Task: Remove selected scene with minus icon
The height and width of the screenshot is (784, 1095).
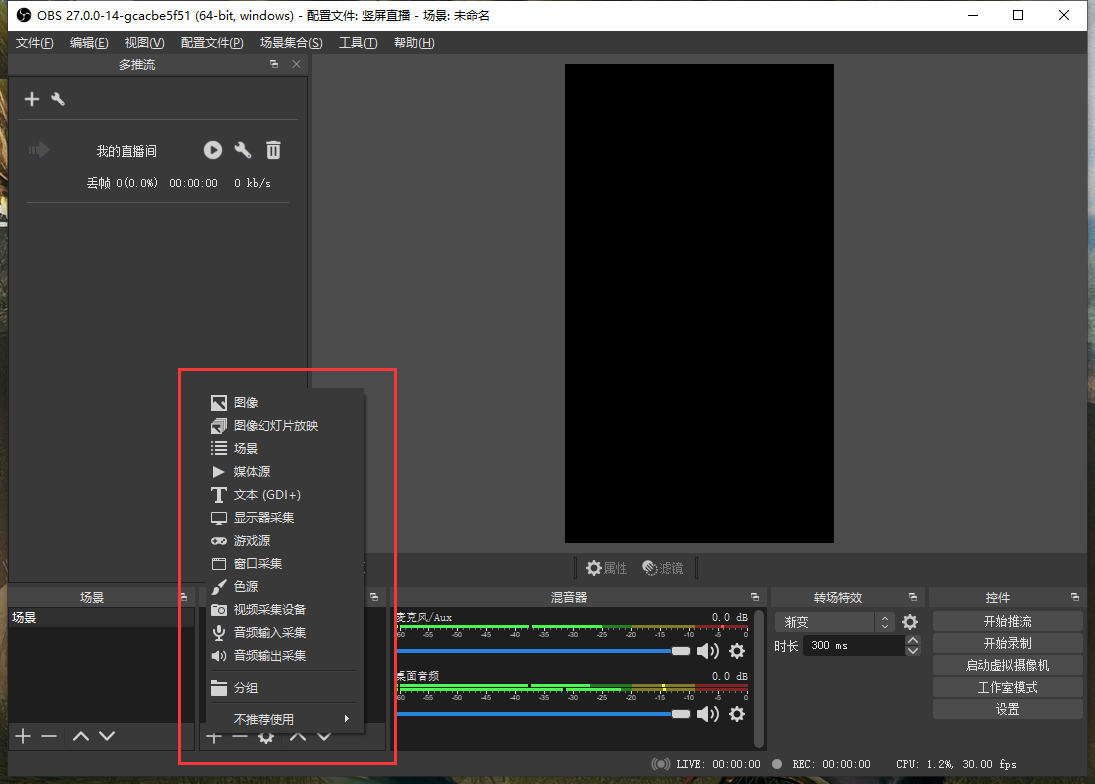Action: pos(49,737)
